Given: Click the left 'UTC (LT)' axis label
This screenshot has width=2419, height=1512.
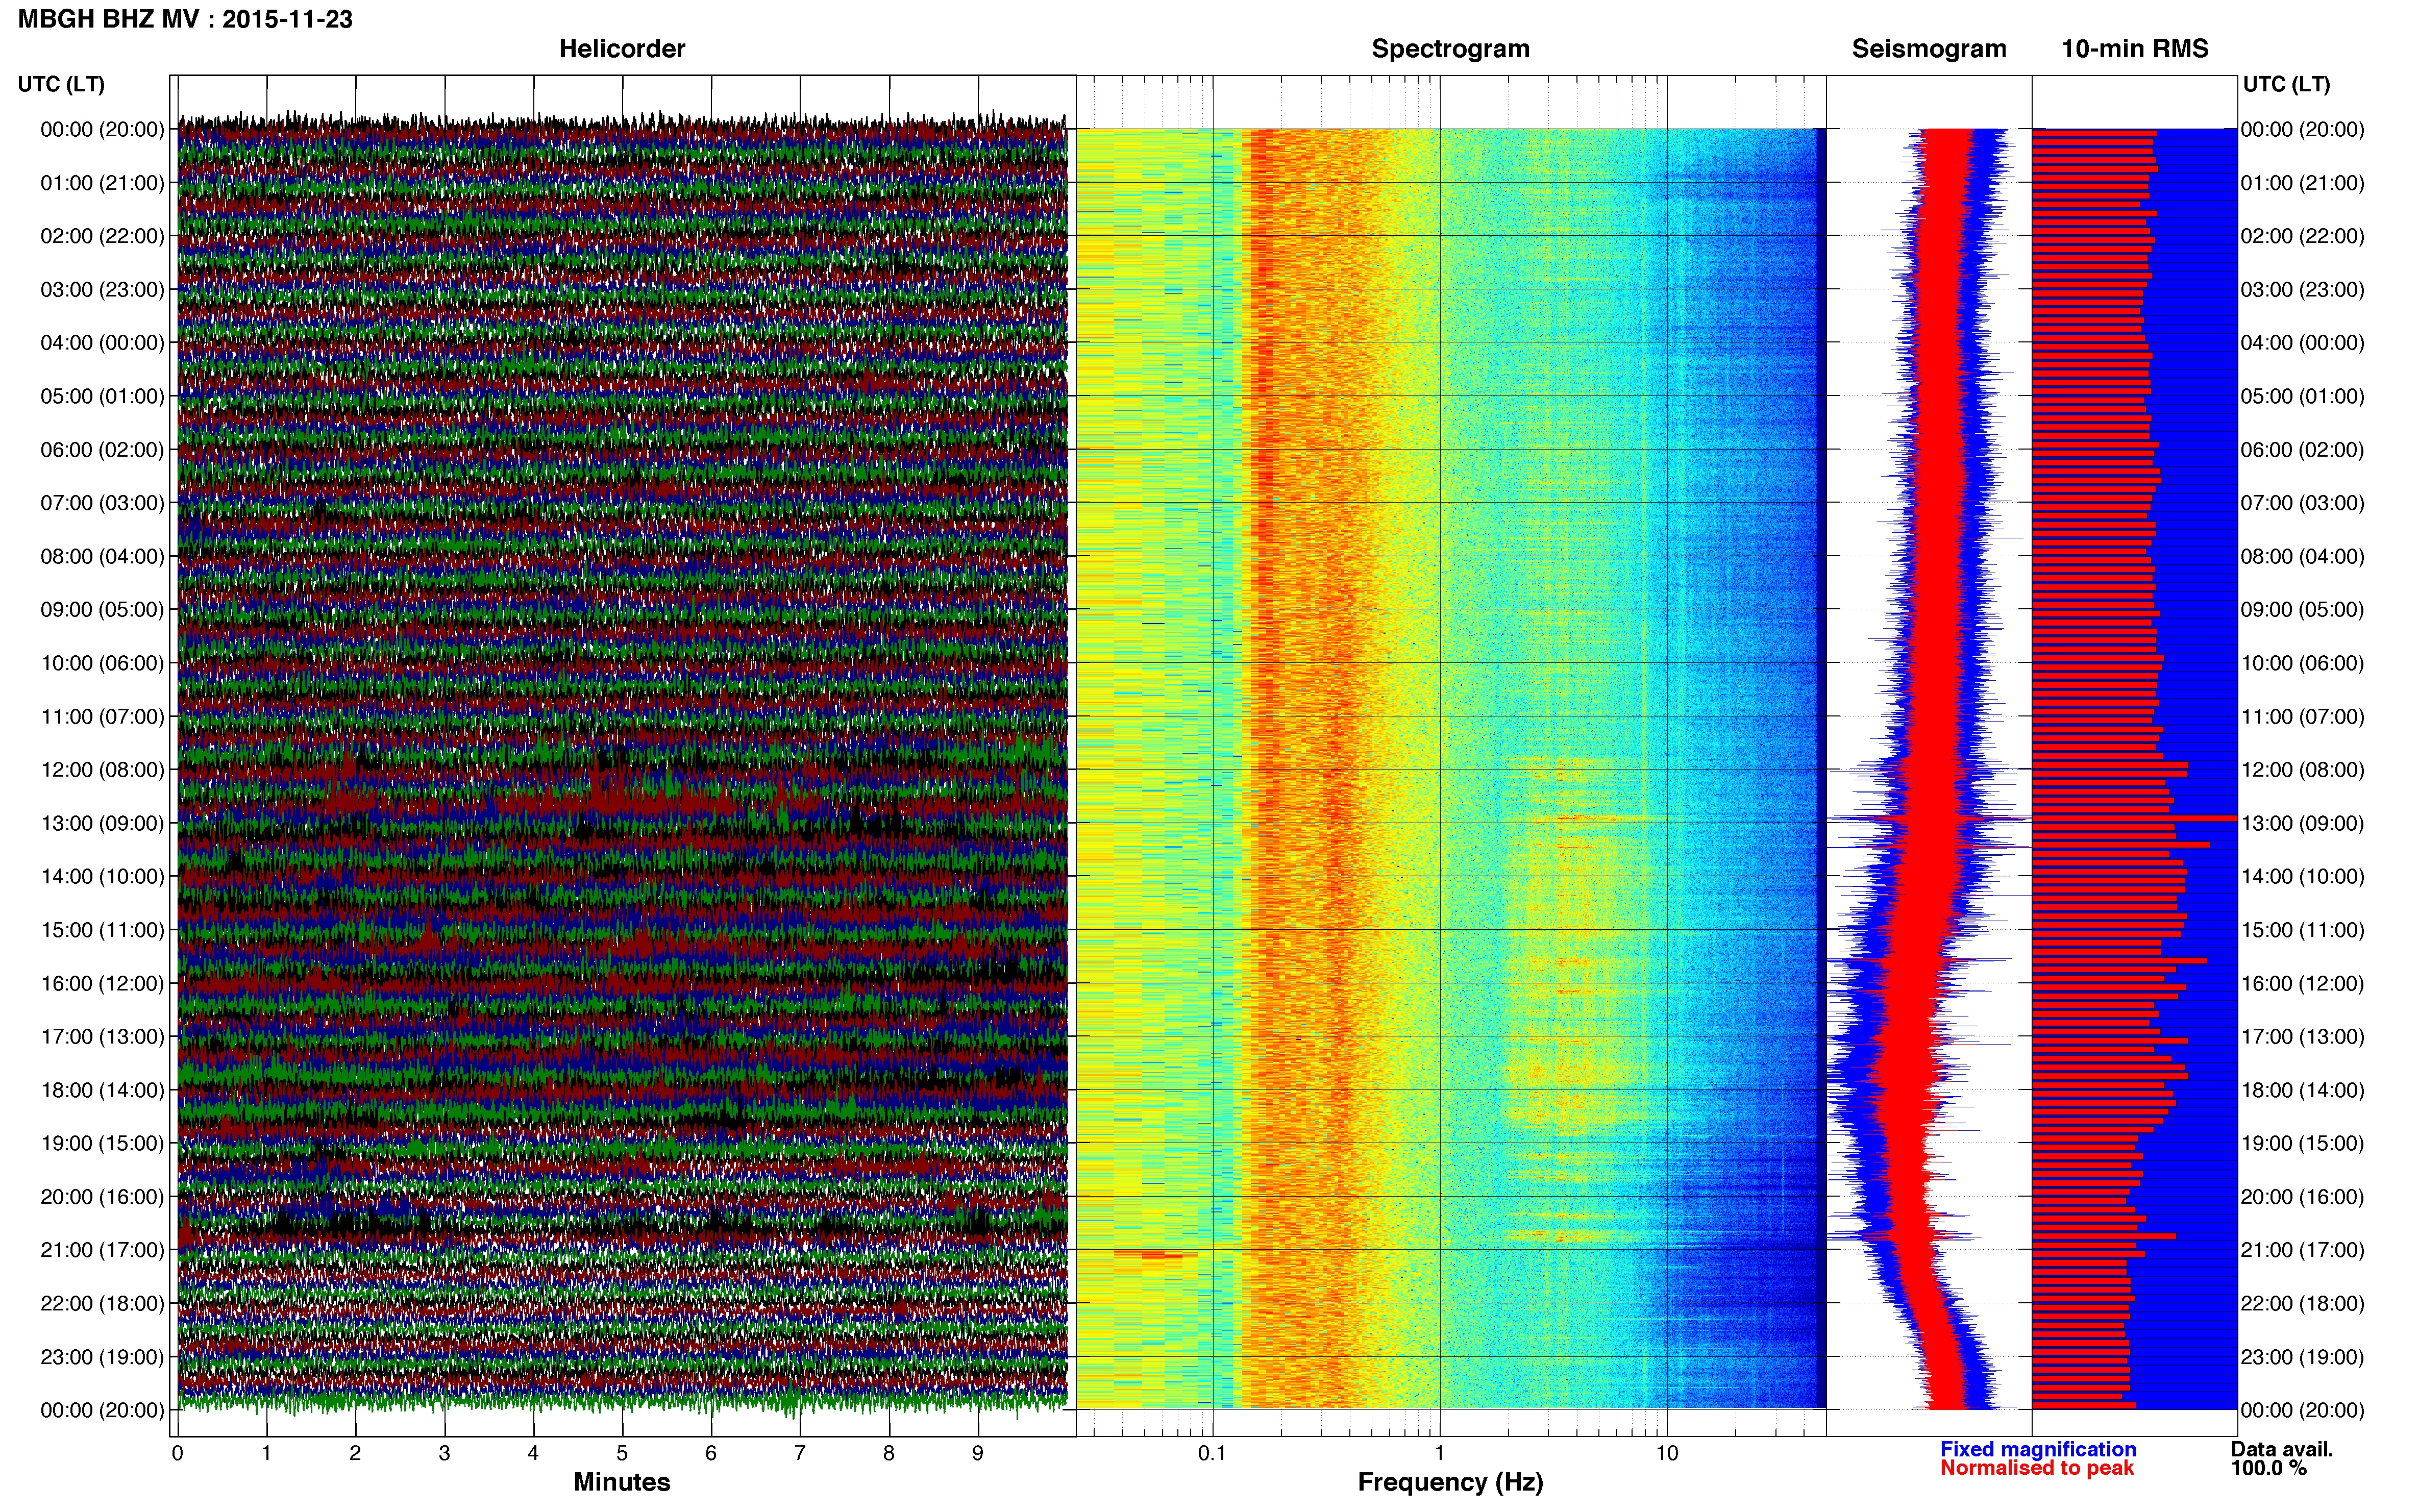Looking at the screenshot, I should [x=61, y=84].
